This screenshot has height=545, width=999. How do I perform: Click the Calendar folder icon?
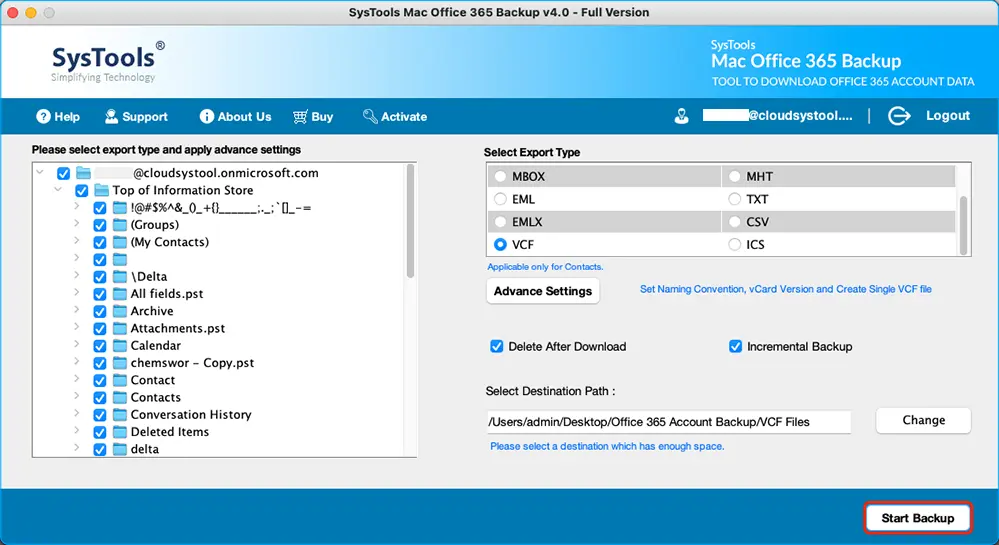click(120, 345)
